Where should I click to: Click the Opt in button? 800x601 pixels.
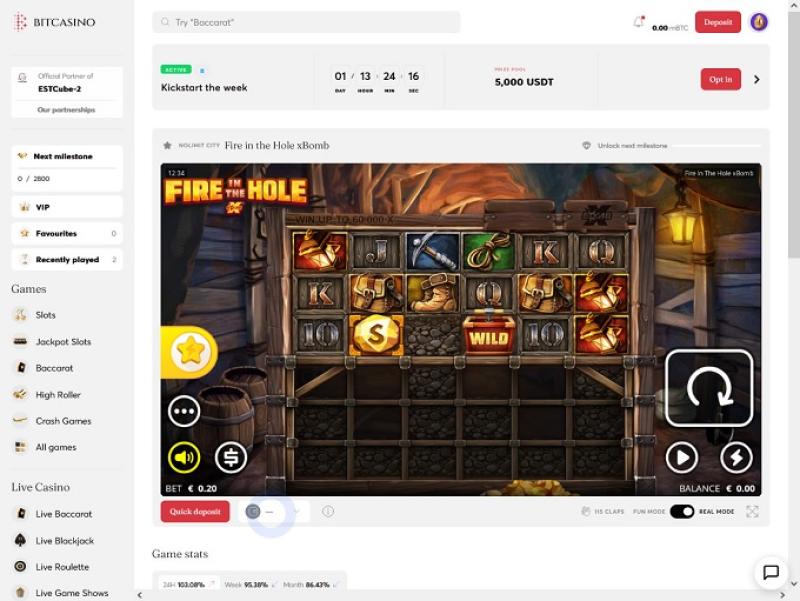pyautogui.click(x=720, y=79)
